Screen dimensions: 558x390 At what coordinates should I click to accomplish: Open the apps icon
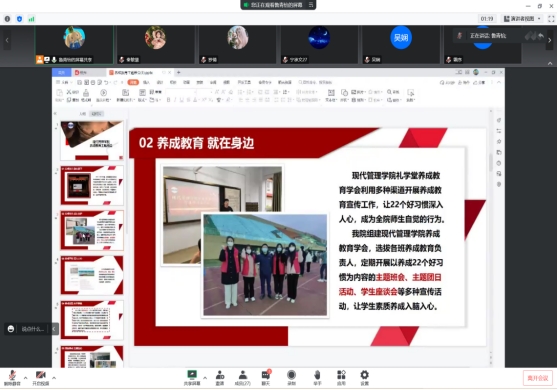point(341,378)
